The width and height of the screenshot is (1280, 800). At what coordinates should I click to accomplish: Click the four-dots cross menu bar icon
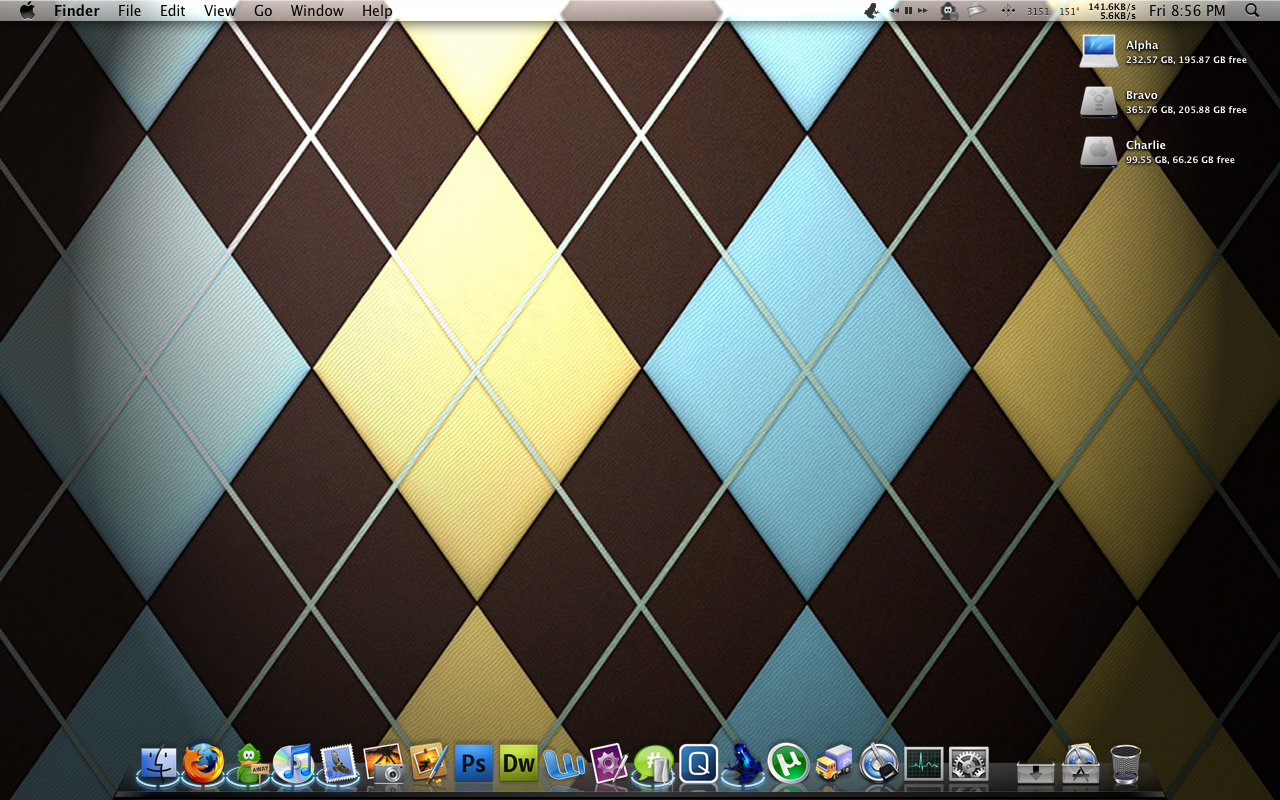[x=1007, y=11]
